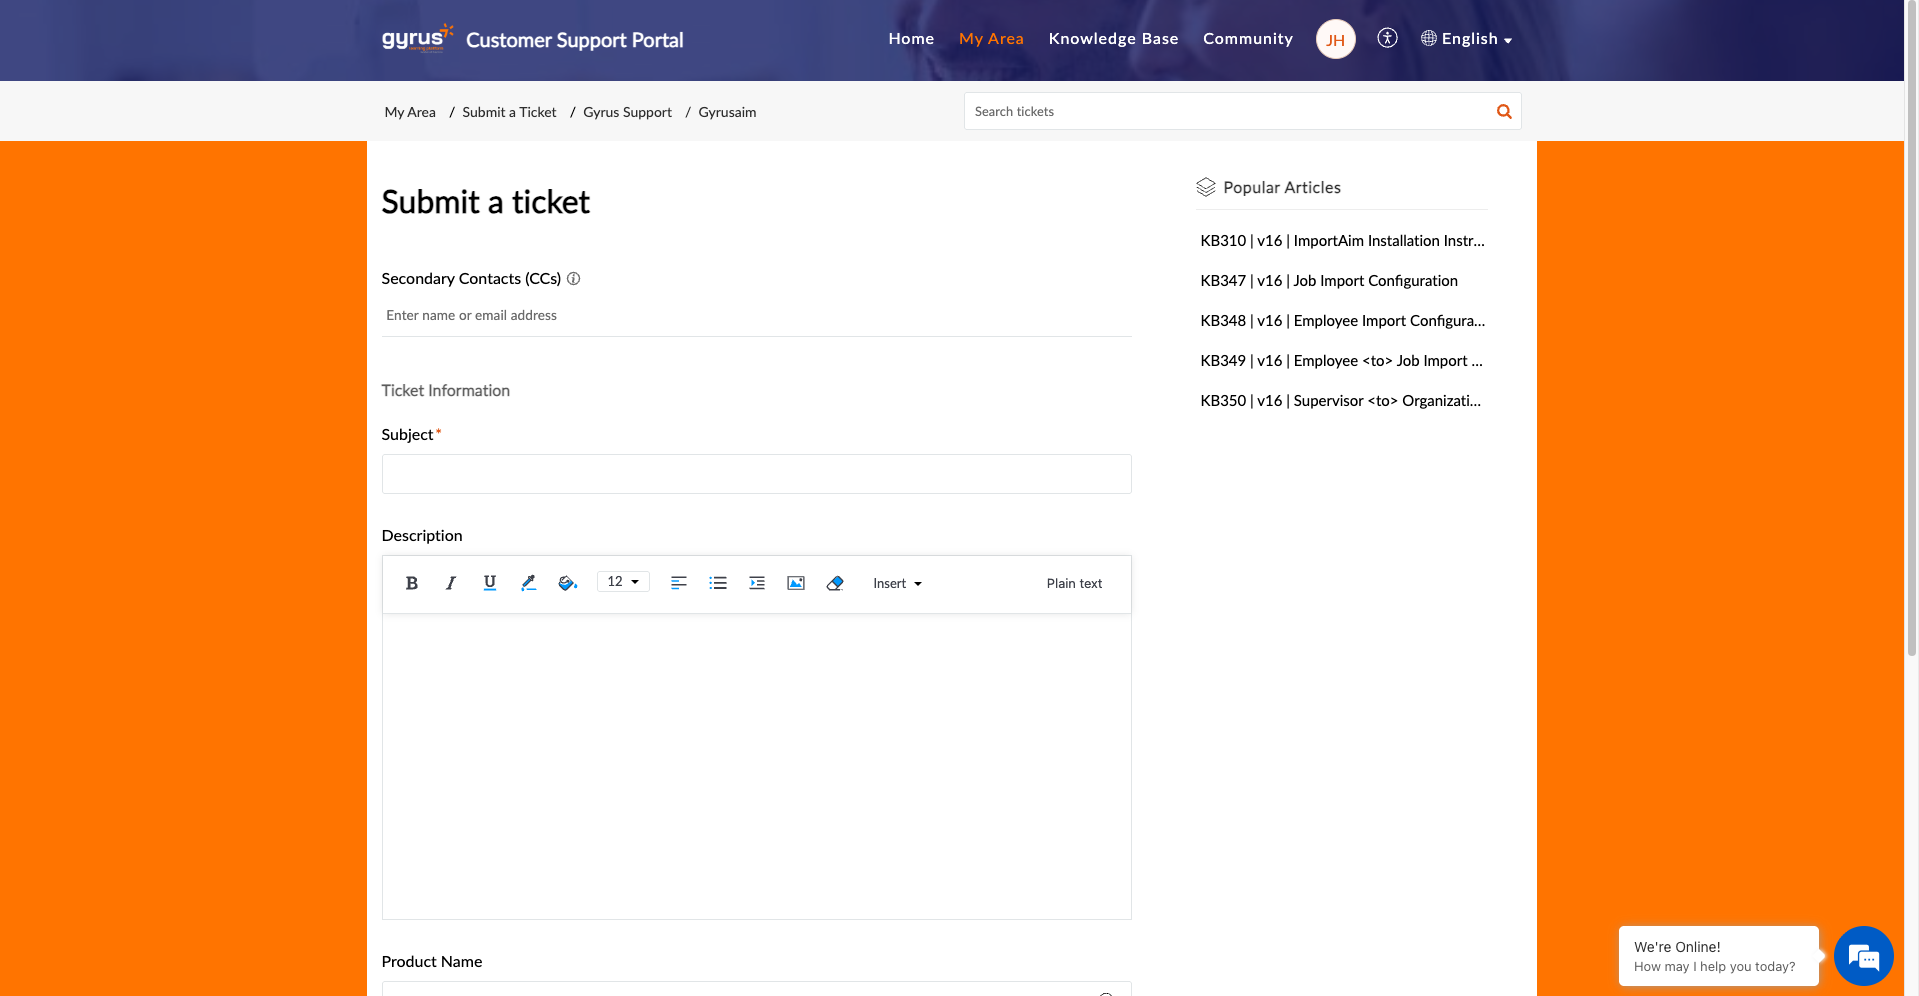
Task: Open the font color picker
Action: click(528, 583)
